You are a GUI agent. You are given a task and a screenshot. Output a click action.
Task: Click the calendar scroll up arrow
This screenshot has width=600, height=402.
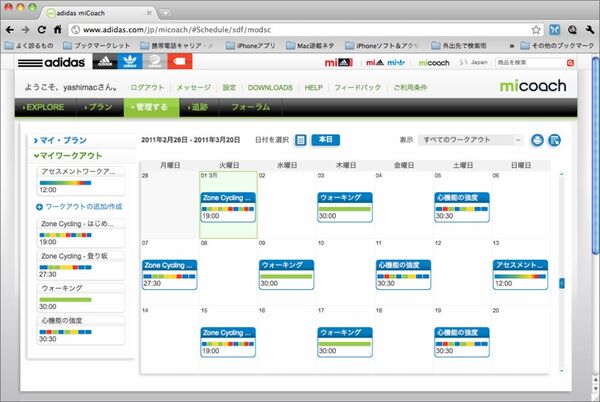562,174
